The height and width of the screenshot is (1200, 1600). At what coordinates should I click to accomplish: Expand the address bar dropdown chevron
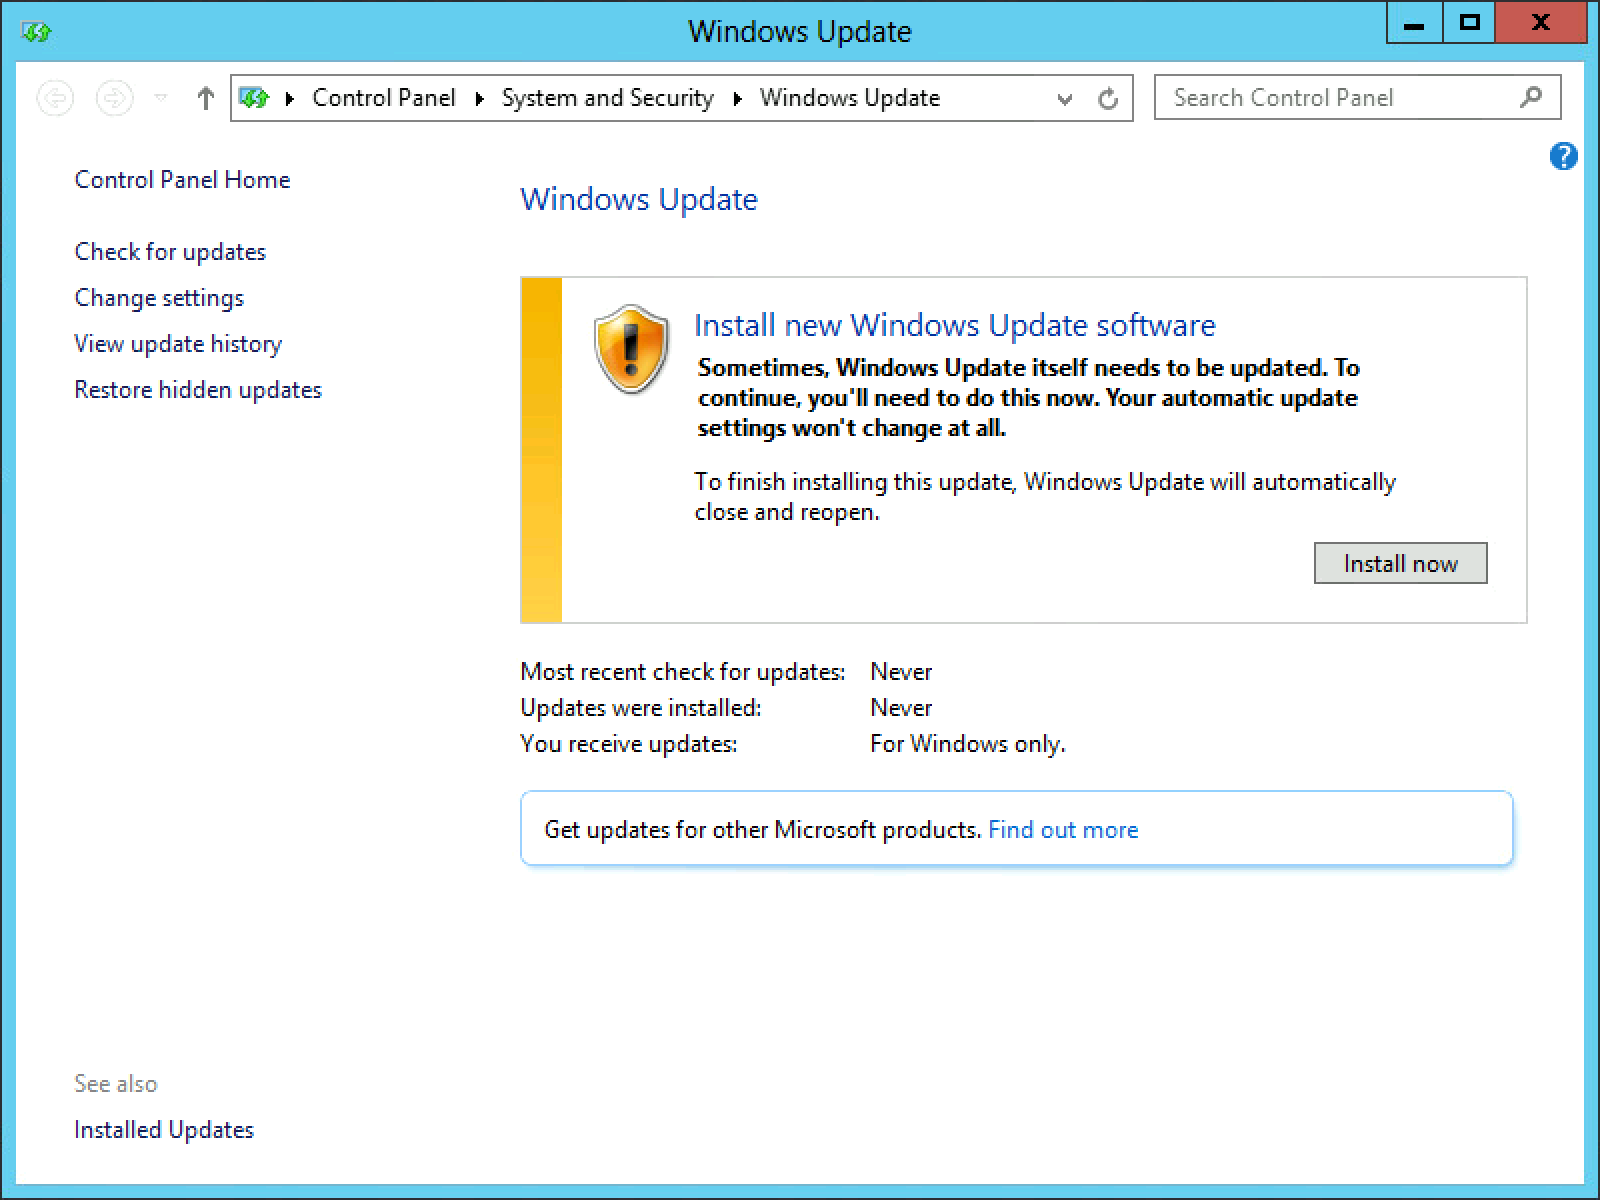click(x=1064, y=98)
